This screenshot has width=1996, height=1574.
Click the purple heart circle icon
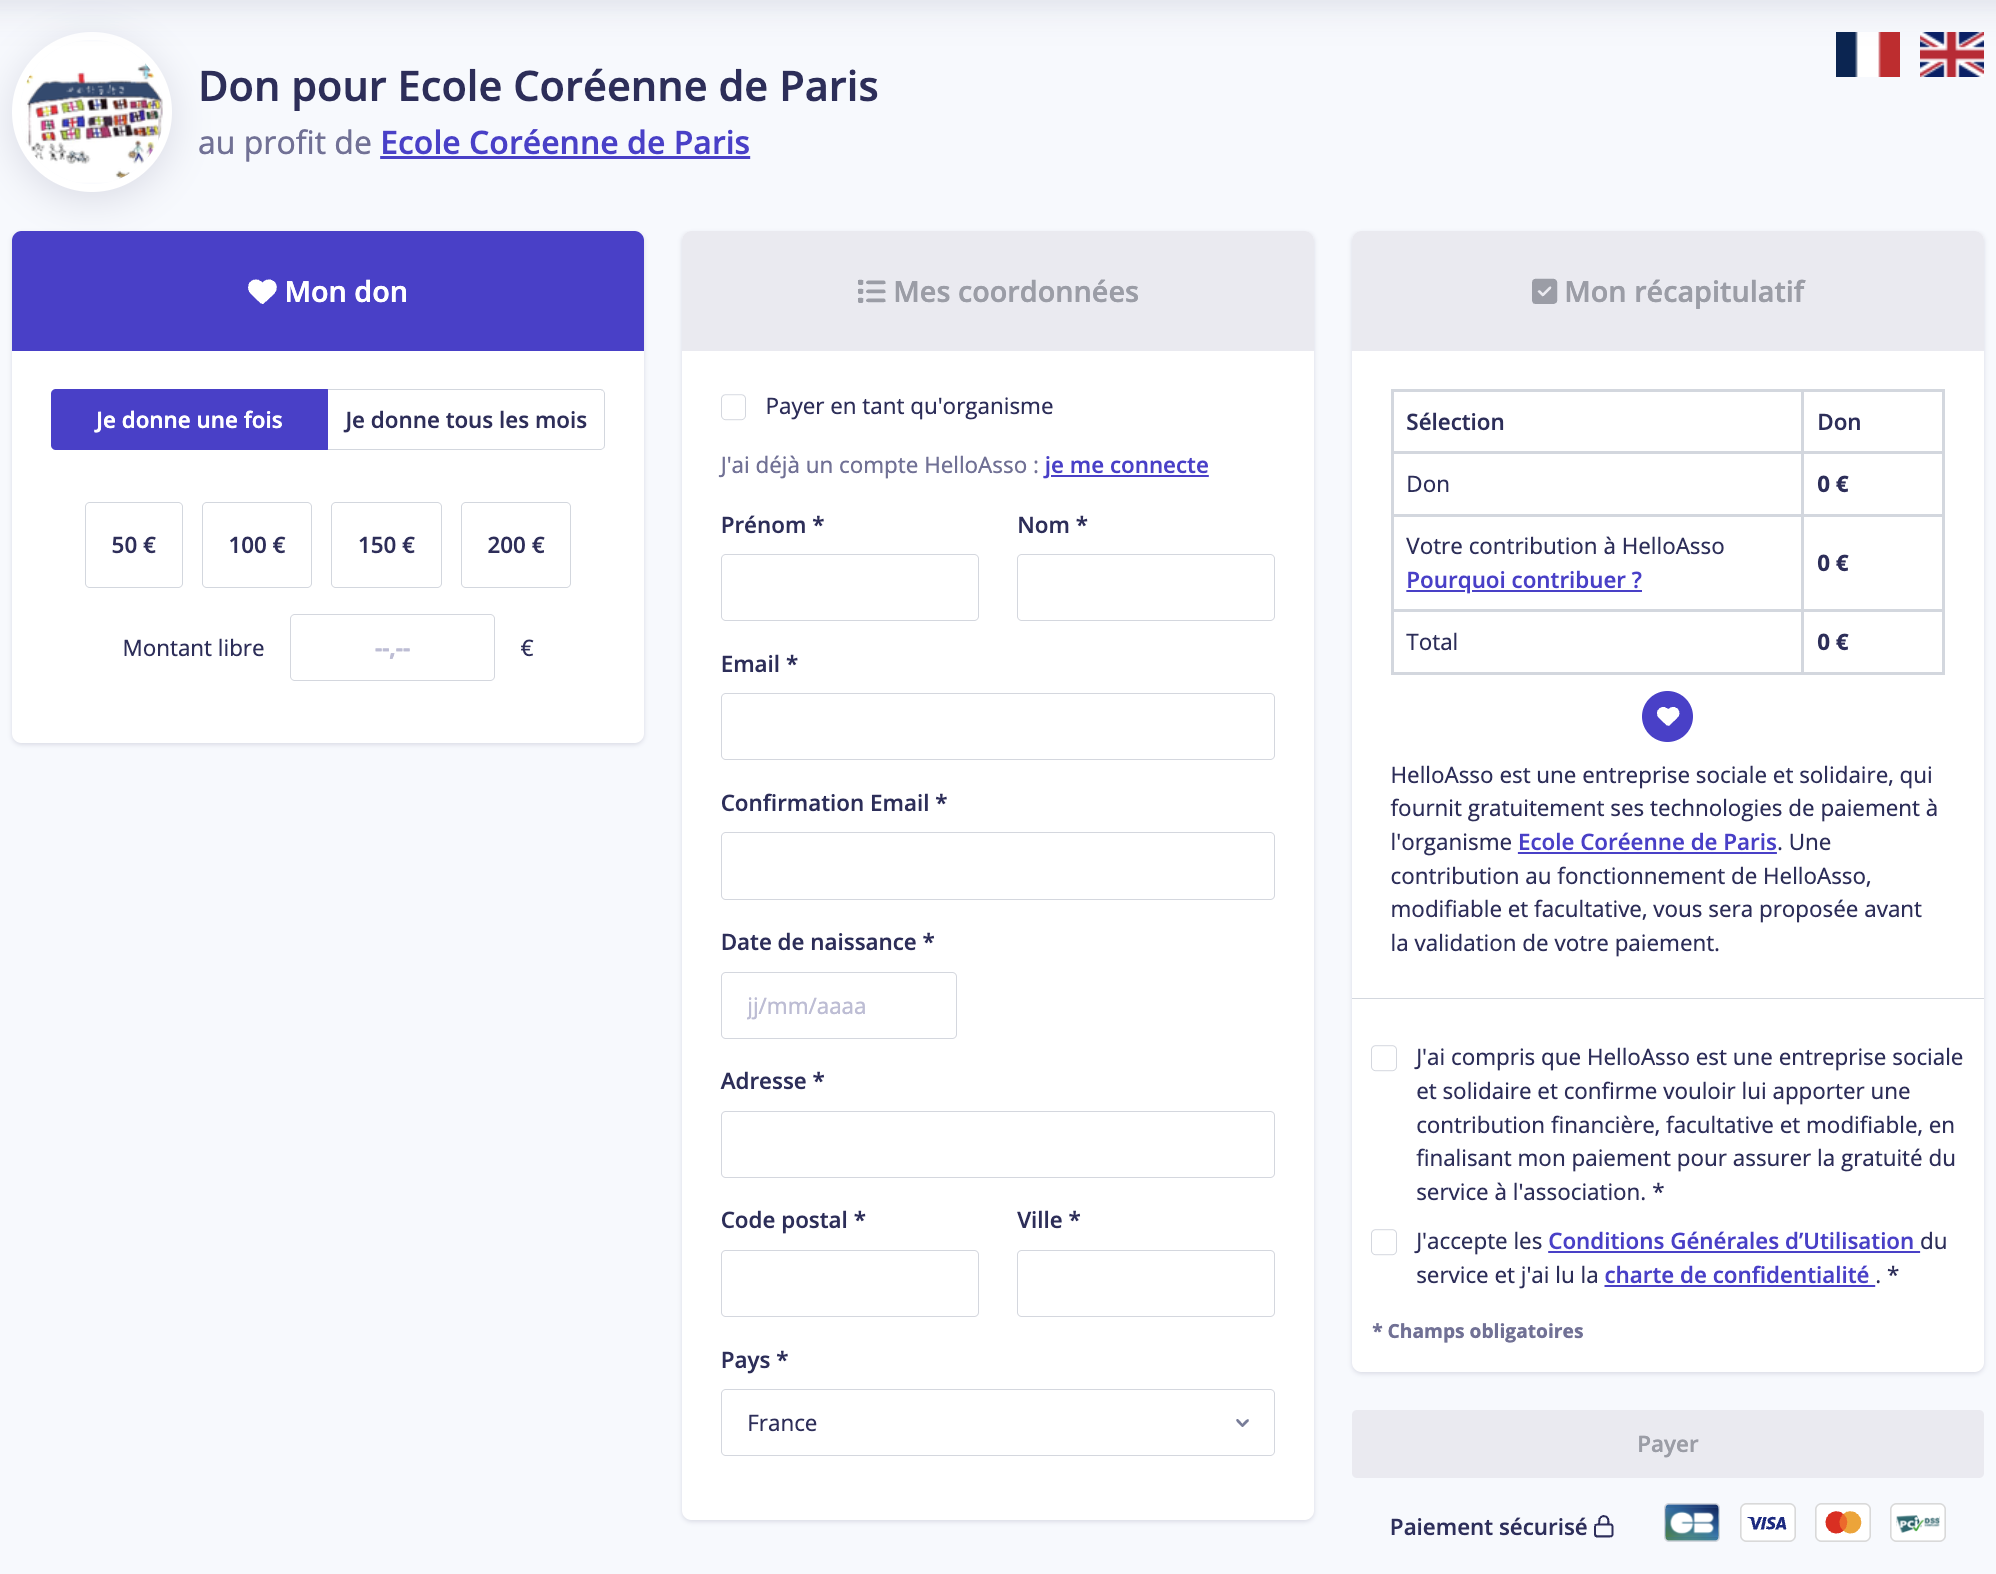(x=1667, y=716)
